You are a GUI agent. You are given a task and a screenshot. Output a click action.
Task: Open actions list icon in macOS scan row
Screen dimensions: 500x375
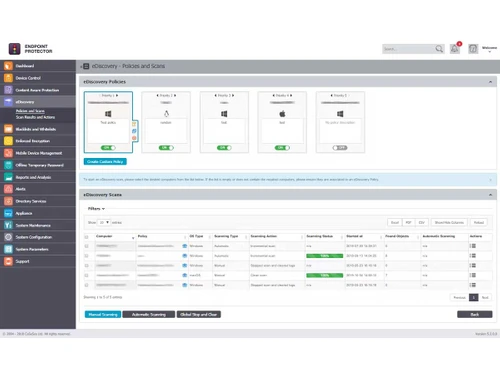point(473,275)
